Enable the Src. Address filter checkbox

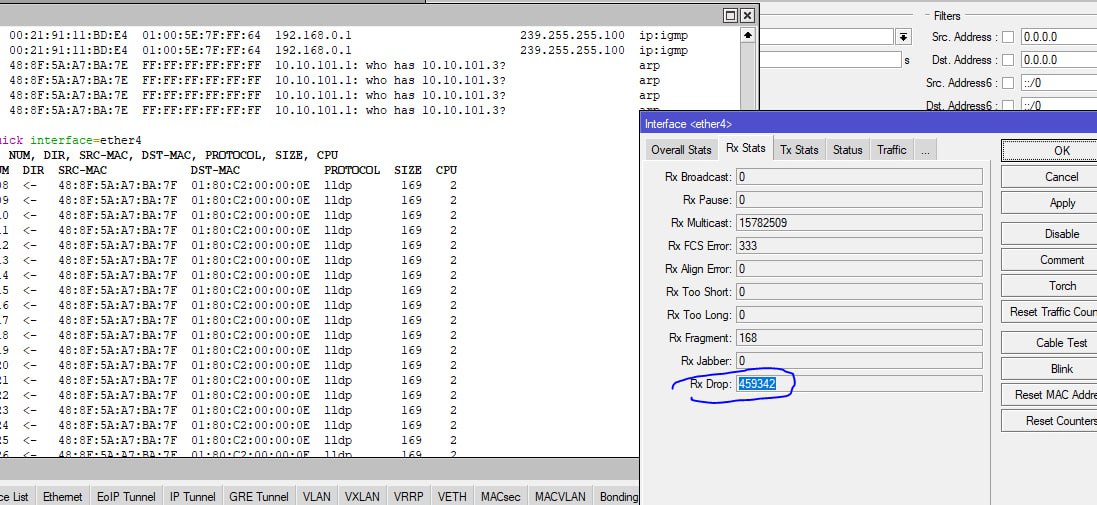tap(1008, 37)
